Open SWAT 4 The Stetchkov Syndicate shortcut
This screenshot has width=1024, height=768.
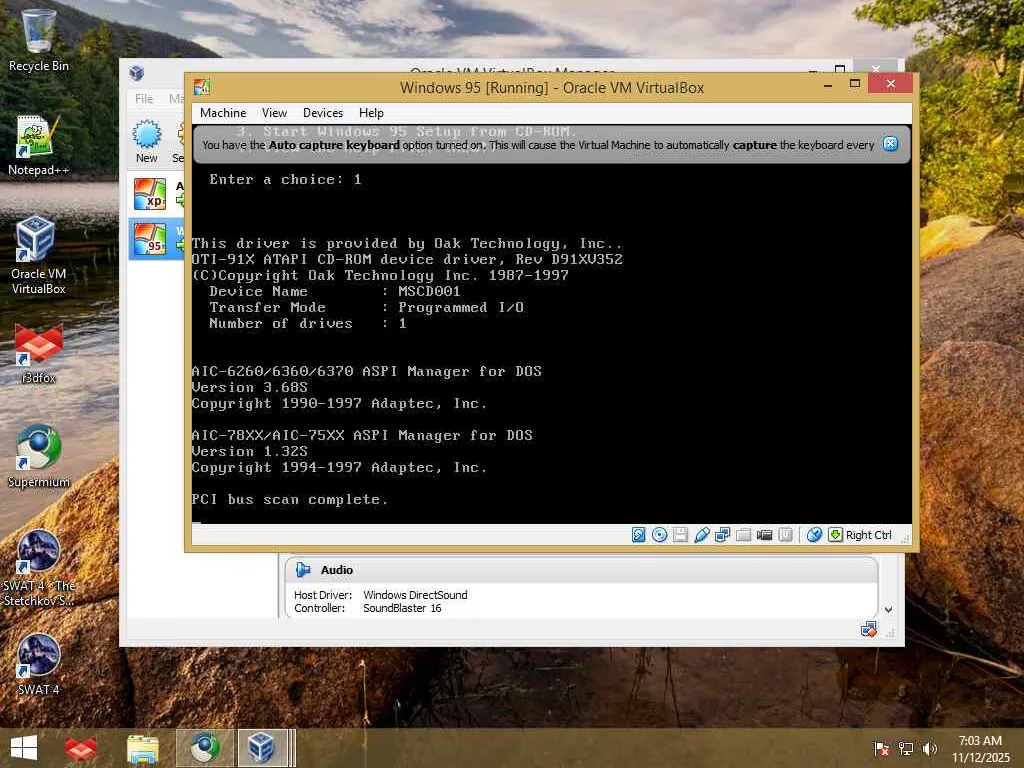point(39,568)
